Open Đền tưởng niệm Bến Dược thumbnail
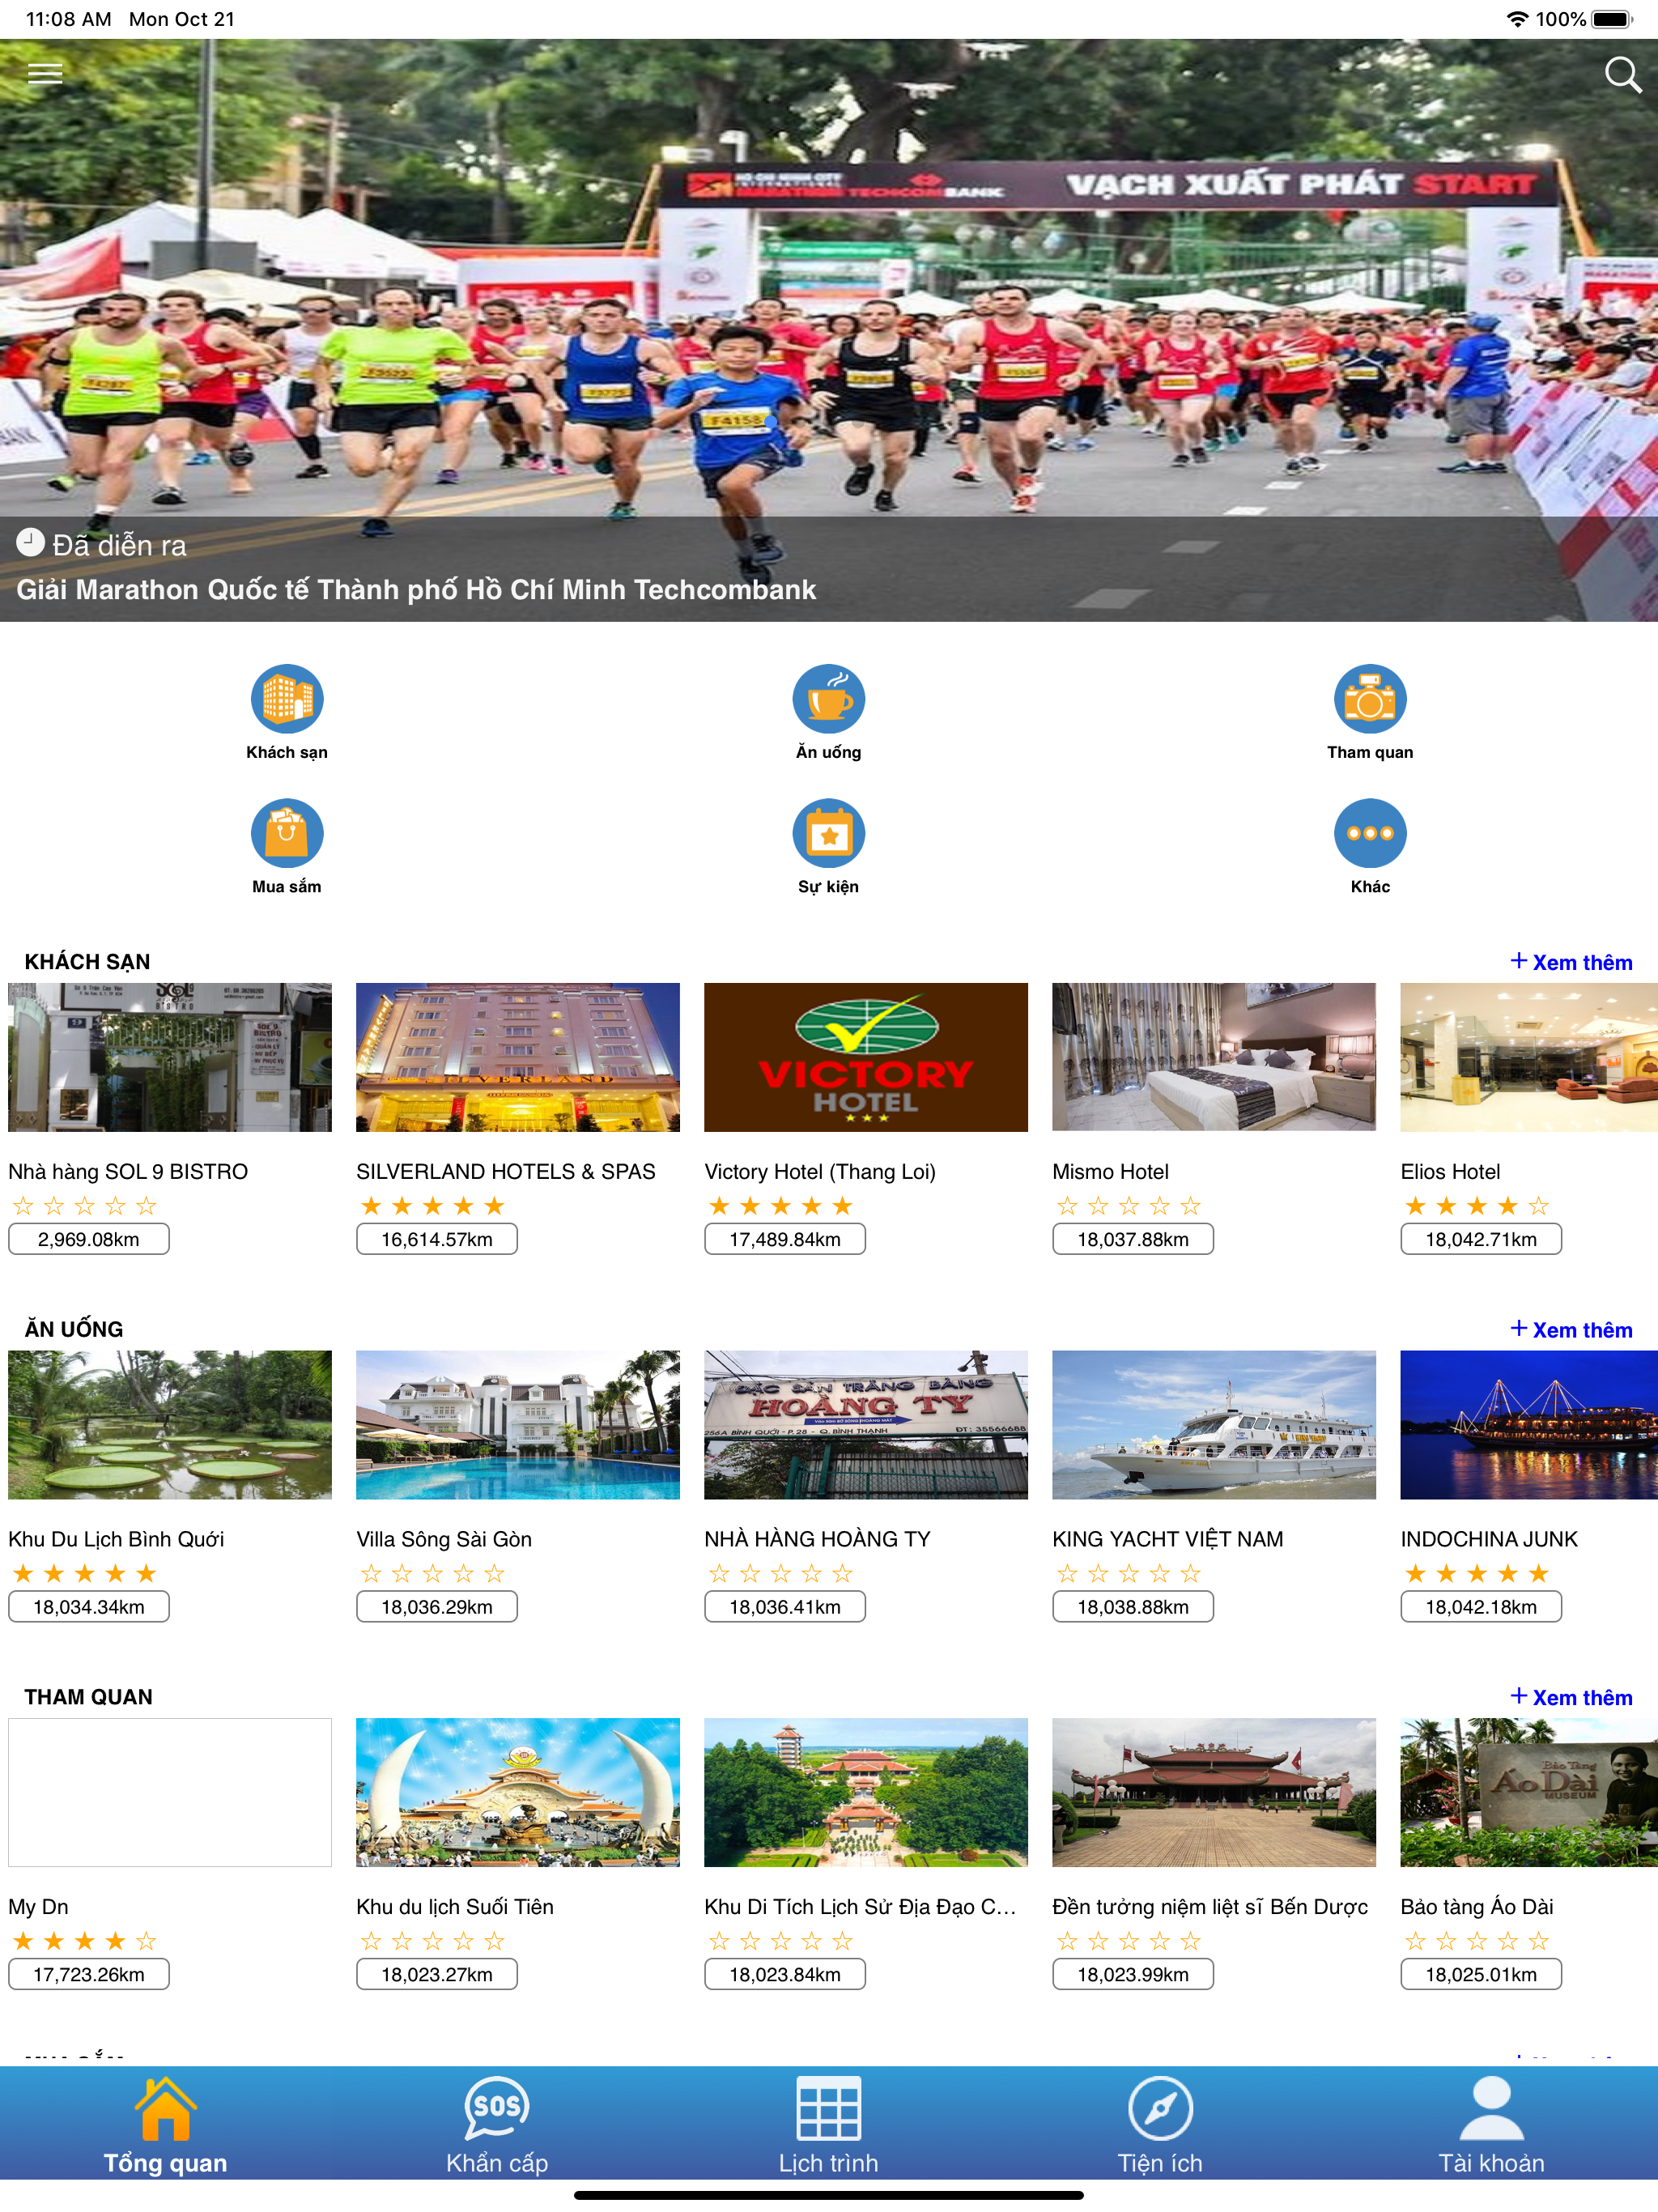 [x=1214, y=1793]
